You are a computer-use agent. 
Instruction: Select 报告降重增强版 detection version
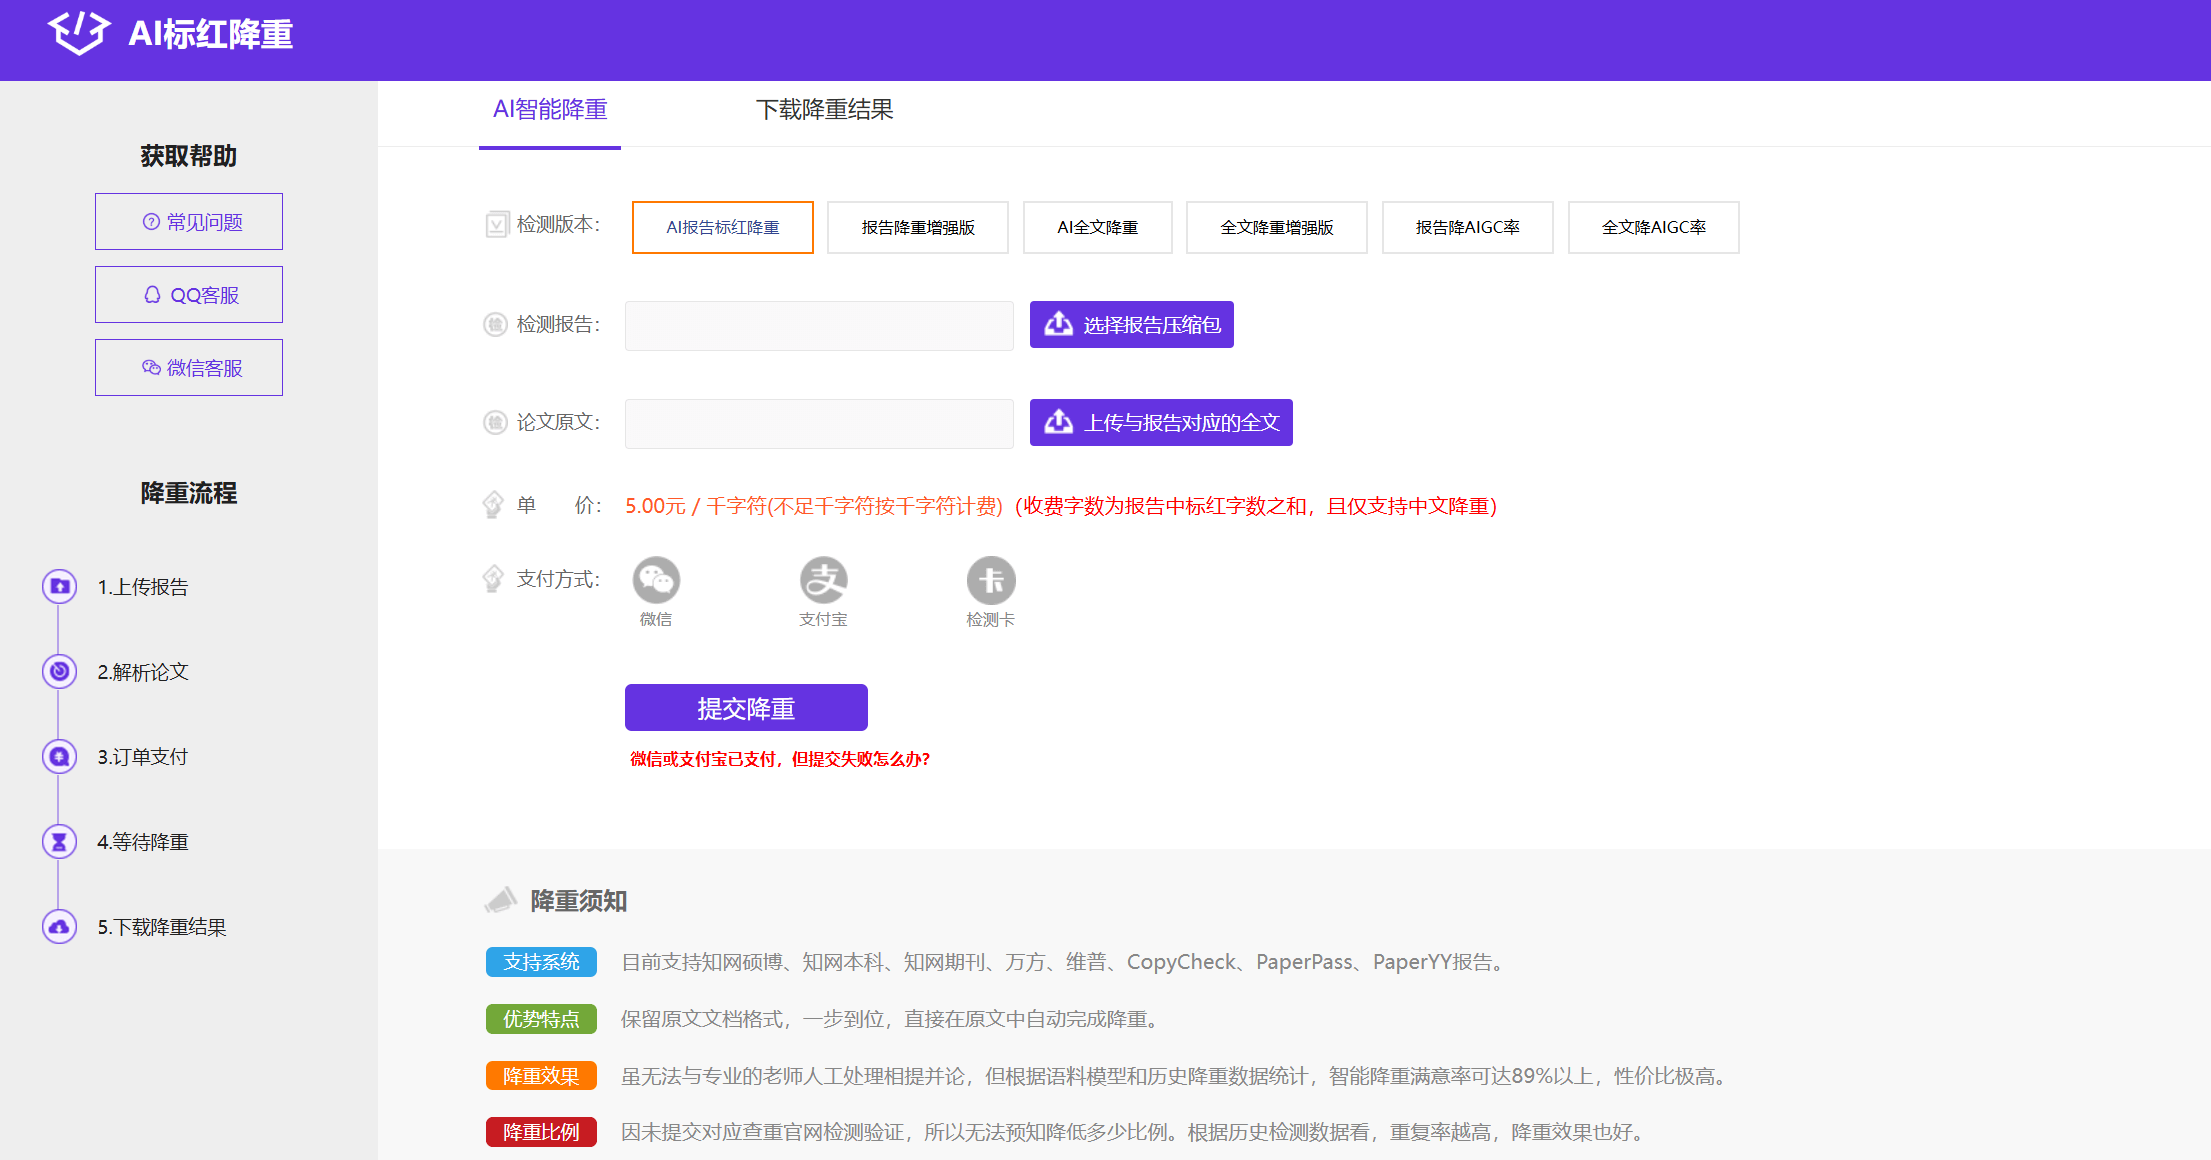click(x=917, y=227)
